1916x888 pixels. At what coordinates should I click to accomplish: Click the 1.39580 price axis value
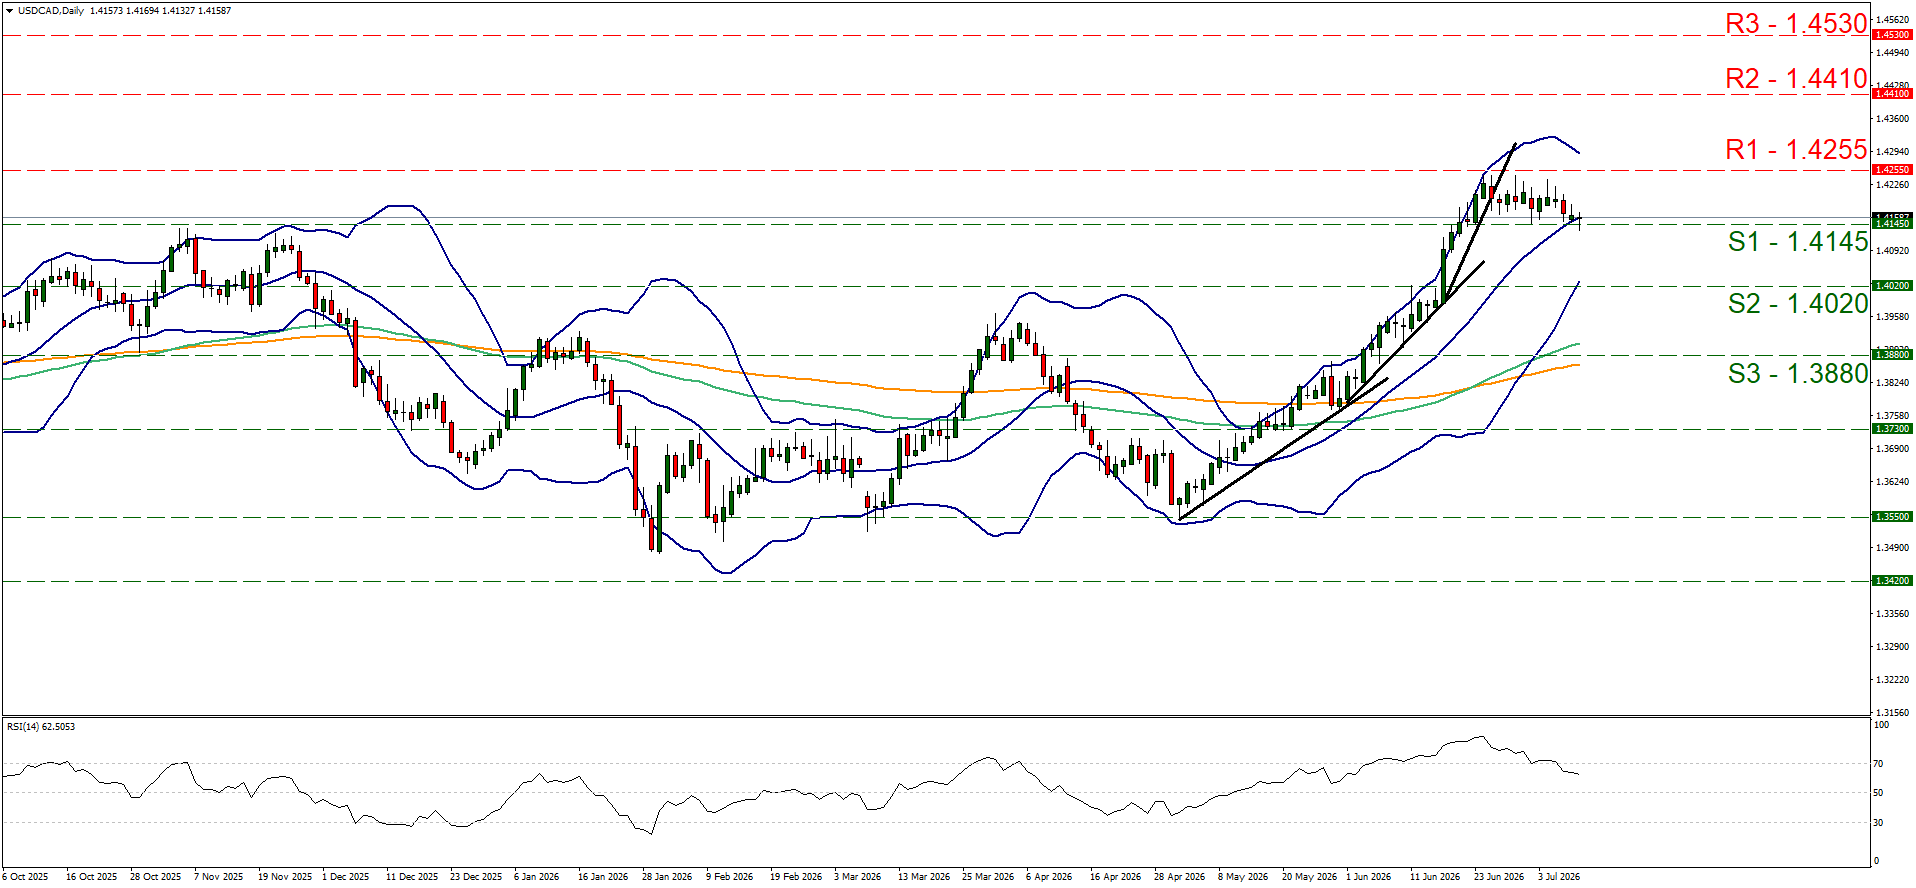(1893, 317)
